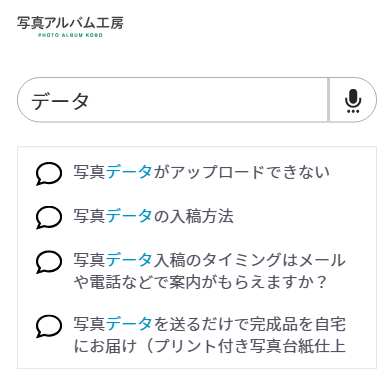Click speech bubble icon beside 写真データを送るだけで suggestion
The width and height of the screenshot is (390, 378).
pyautogui.click(x=49, y=326)
